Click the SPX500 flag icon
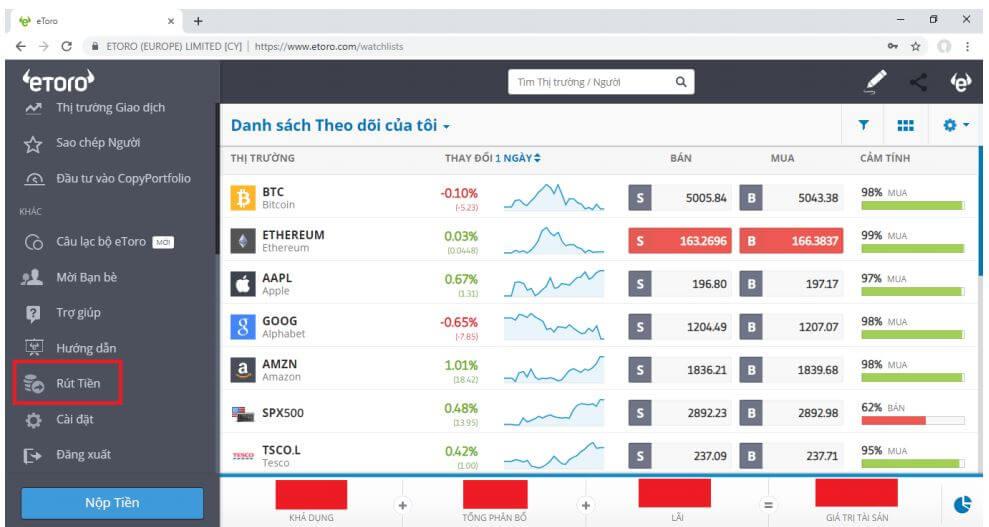Image resolution: width=989 pixels, height=527 pixels. click(x=243, y=414)
